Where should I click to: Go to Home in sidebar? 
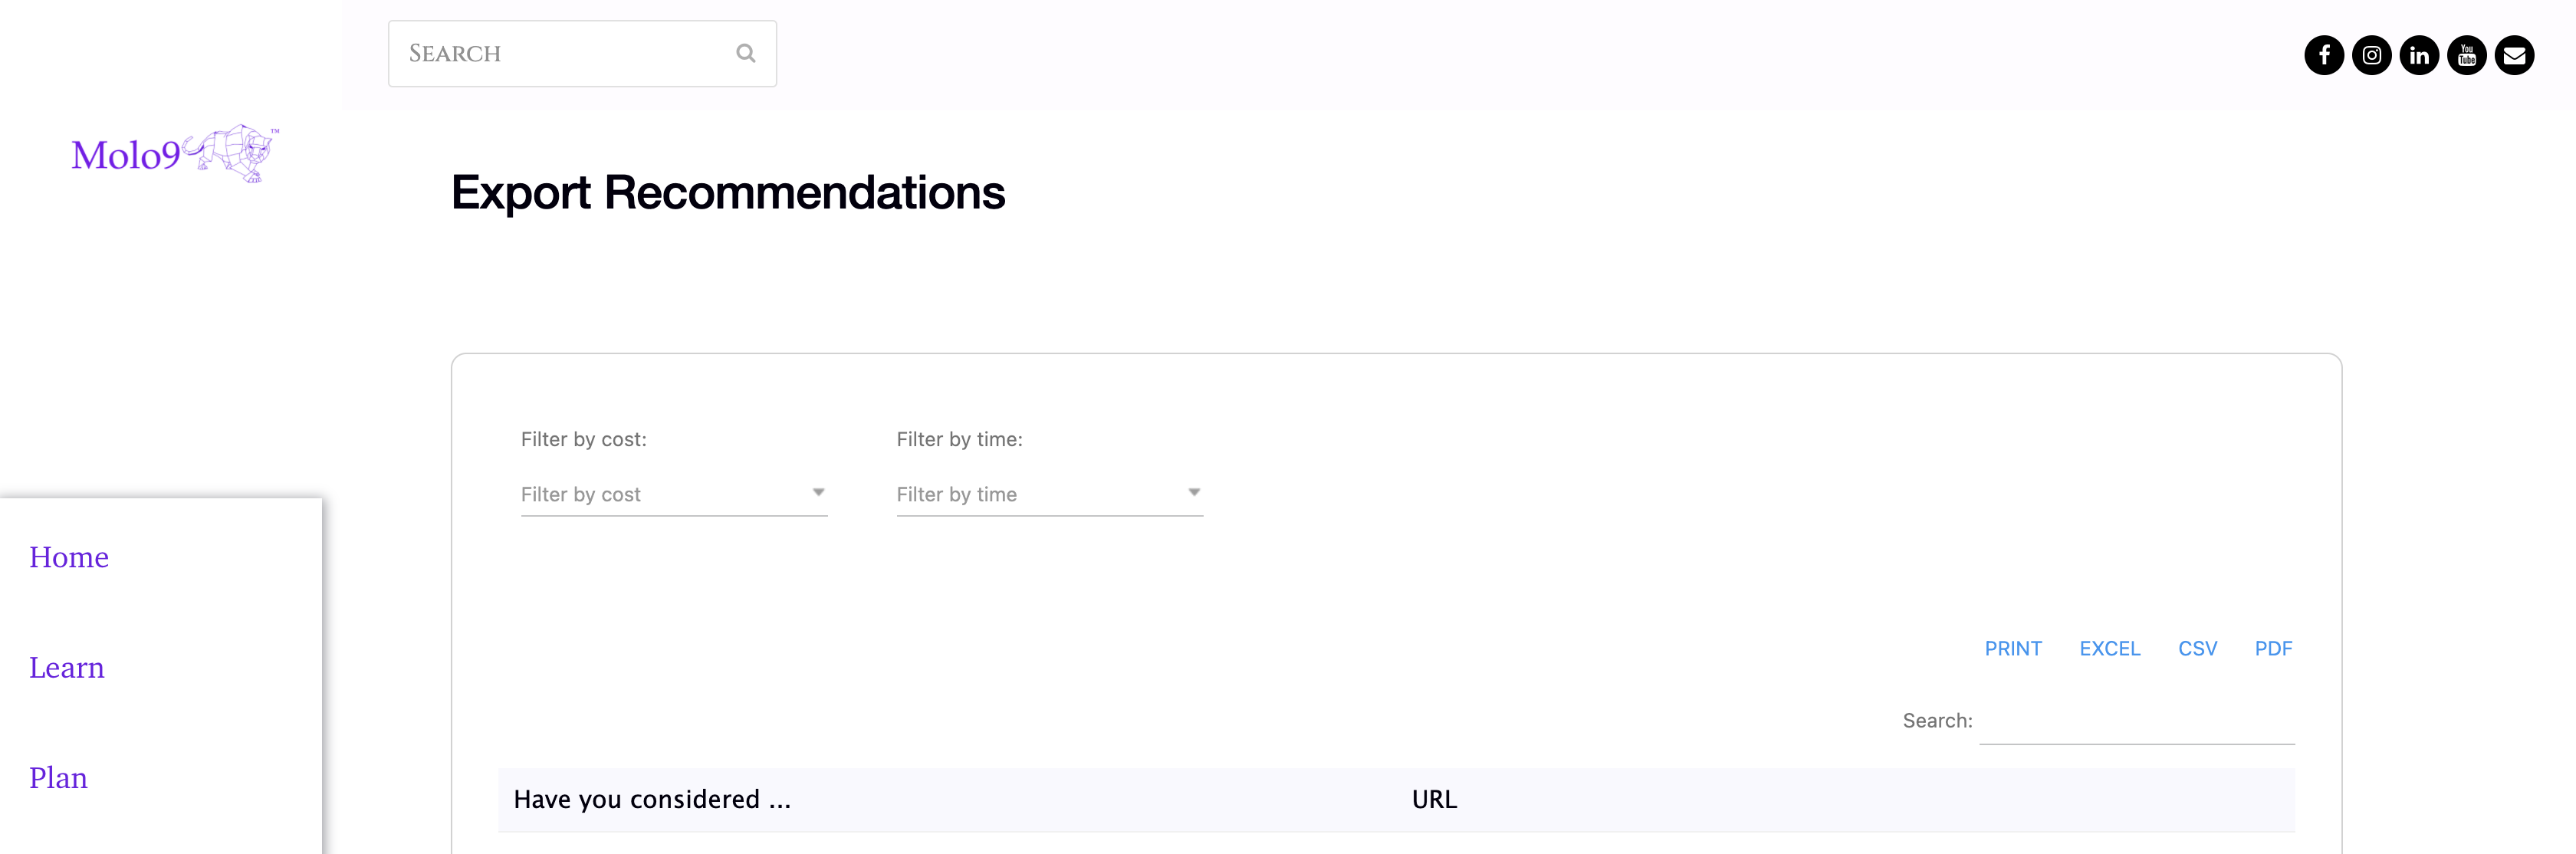point(69,557)
